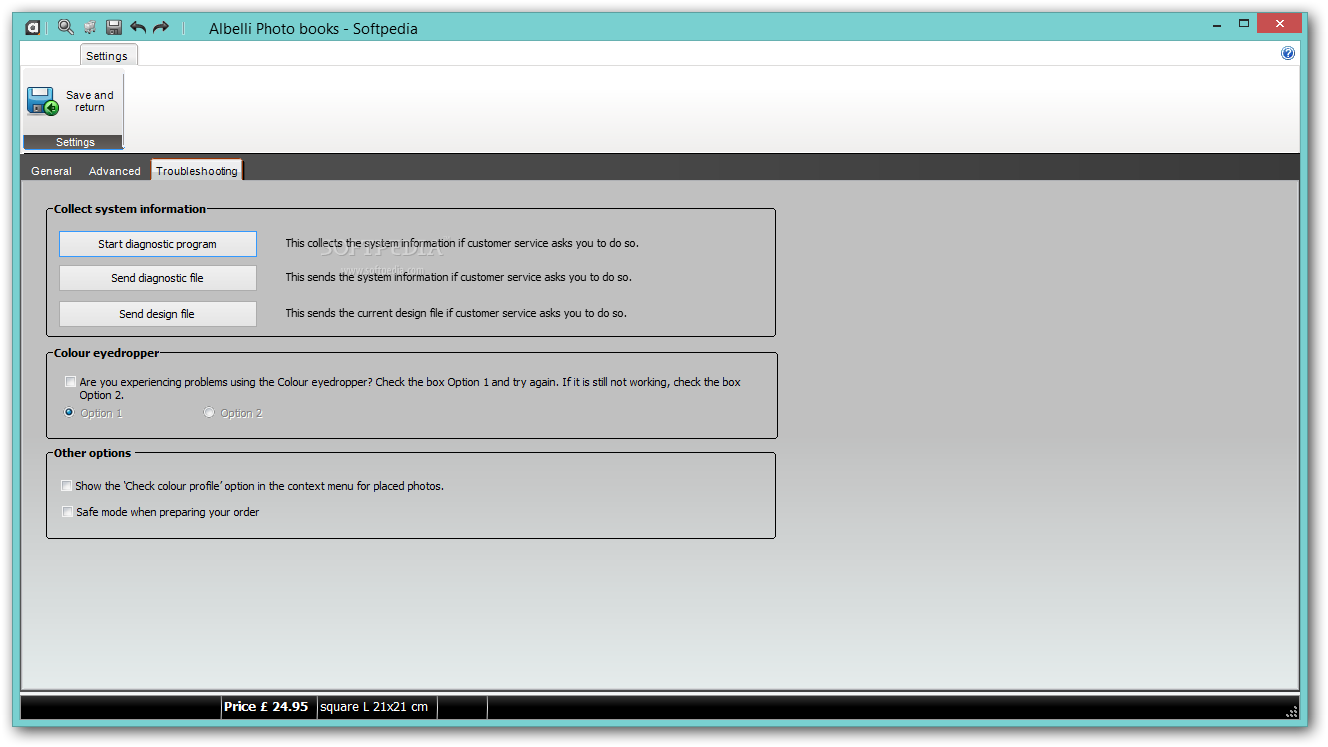Click 'square L 21x21 cm' in status bar
Screen dimensions: 1328x747
pos(374,707)
